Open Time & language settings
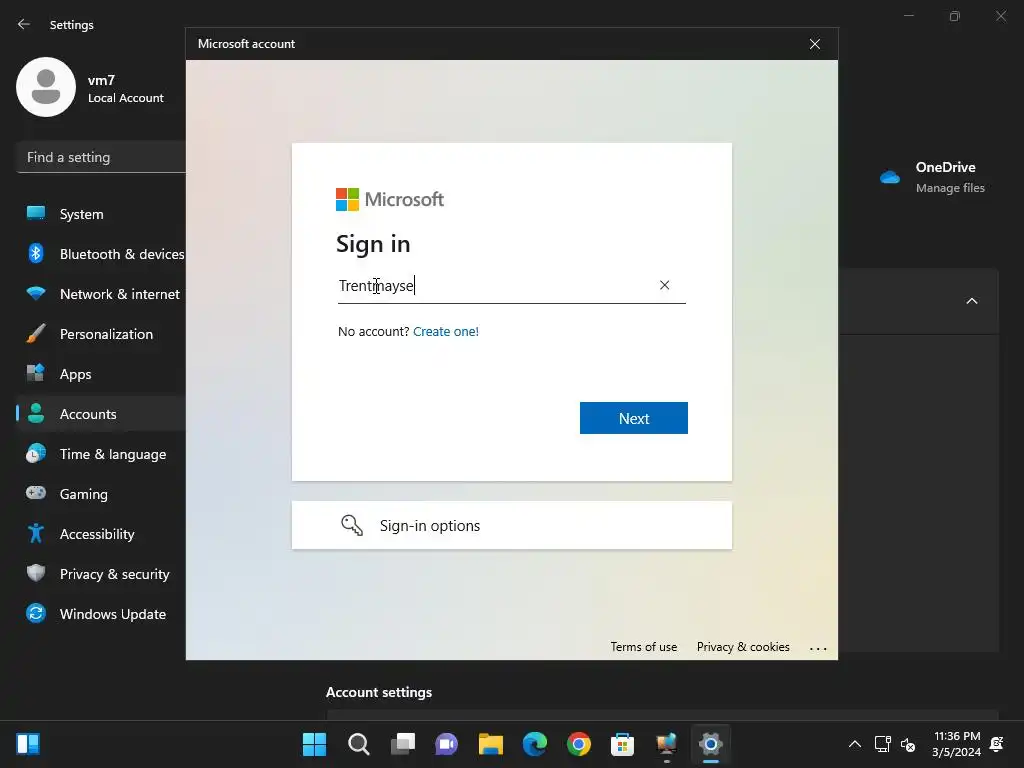The image size is (1024, 768). tap(101, 454)
